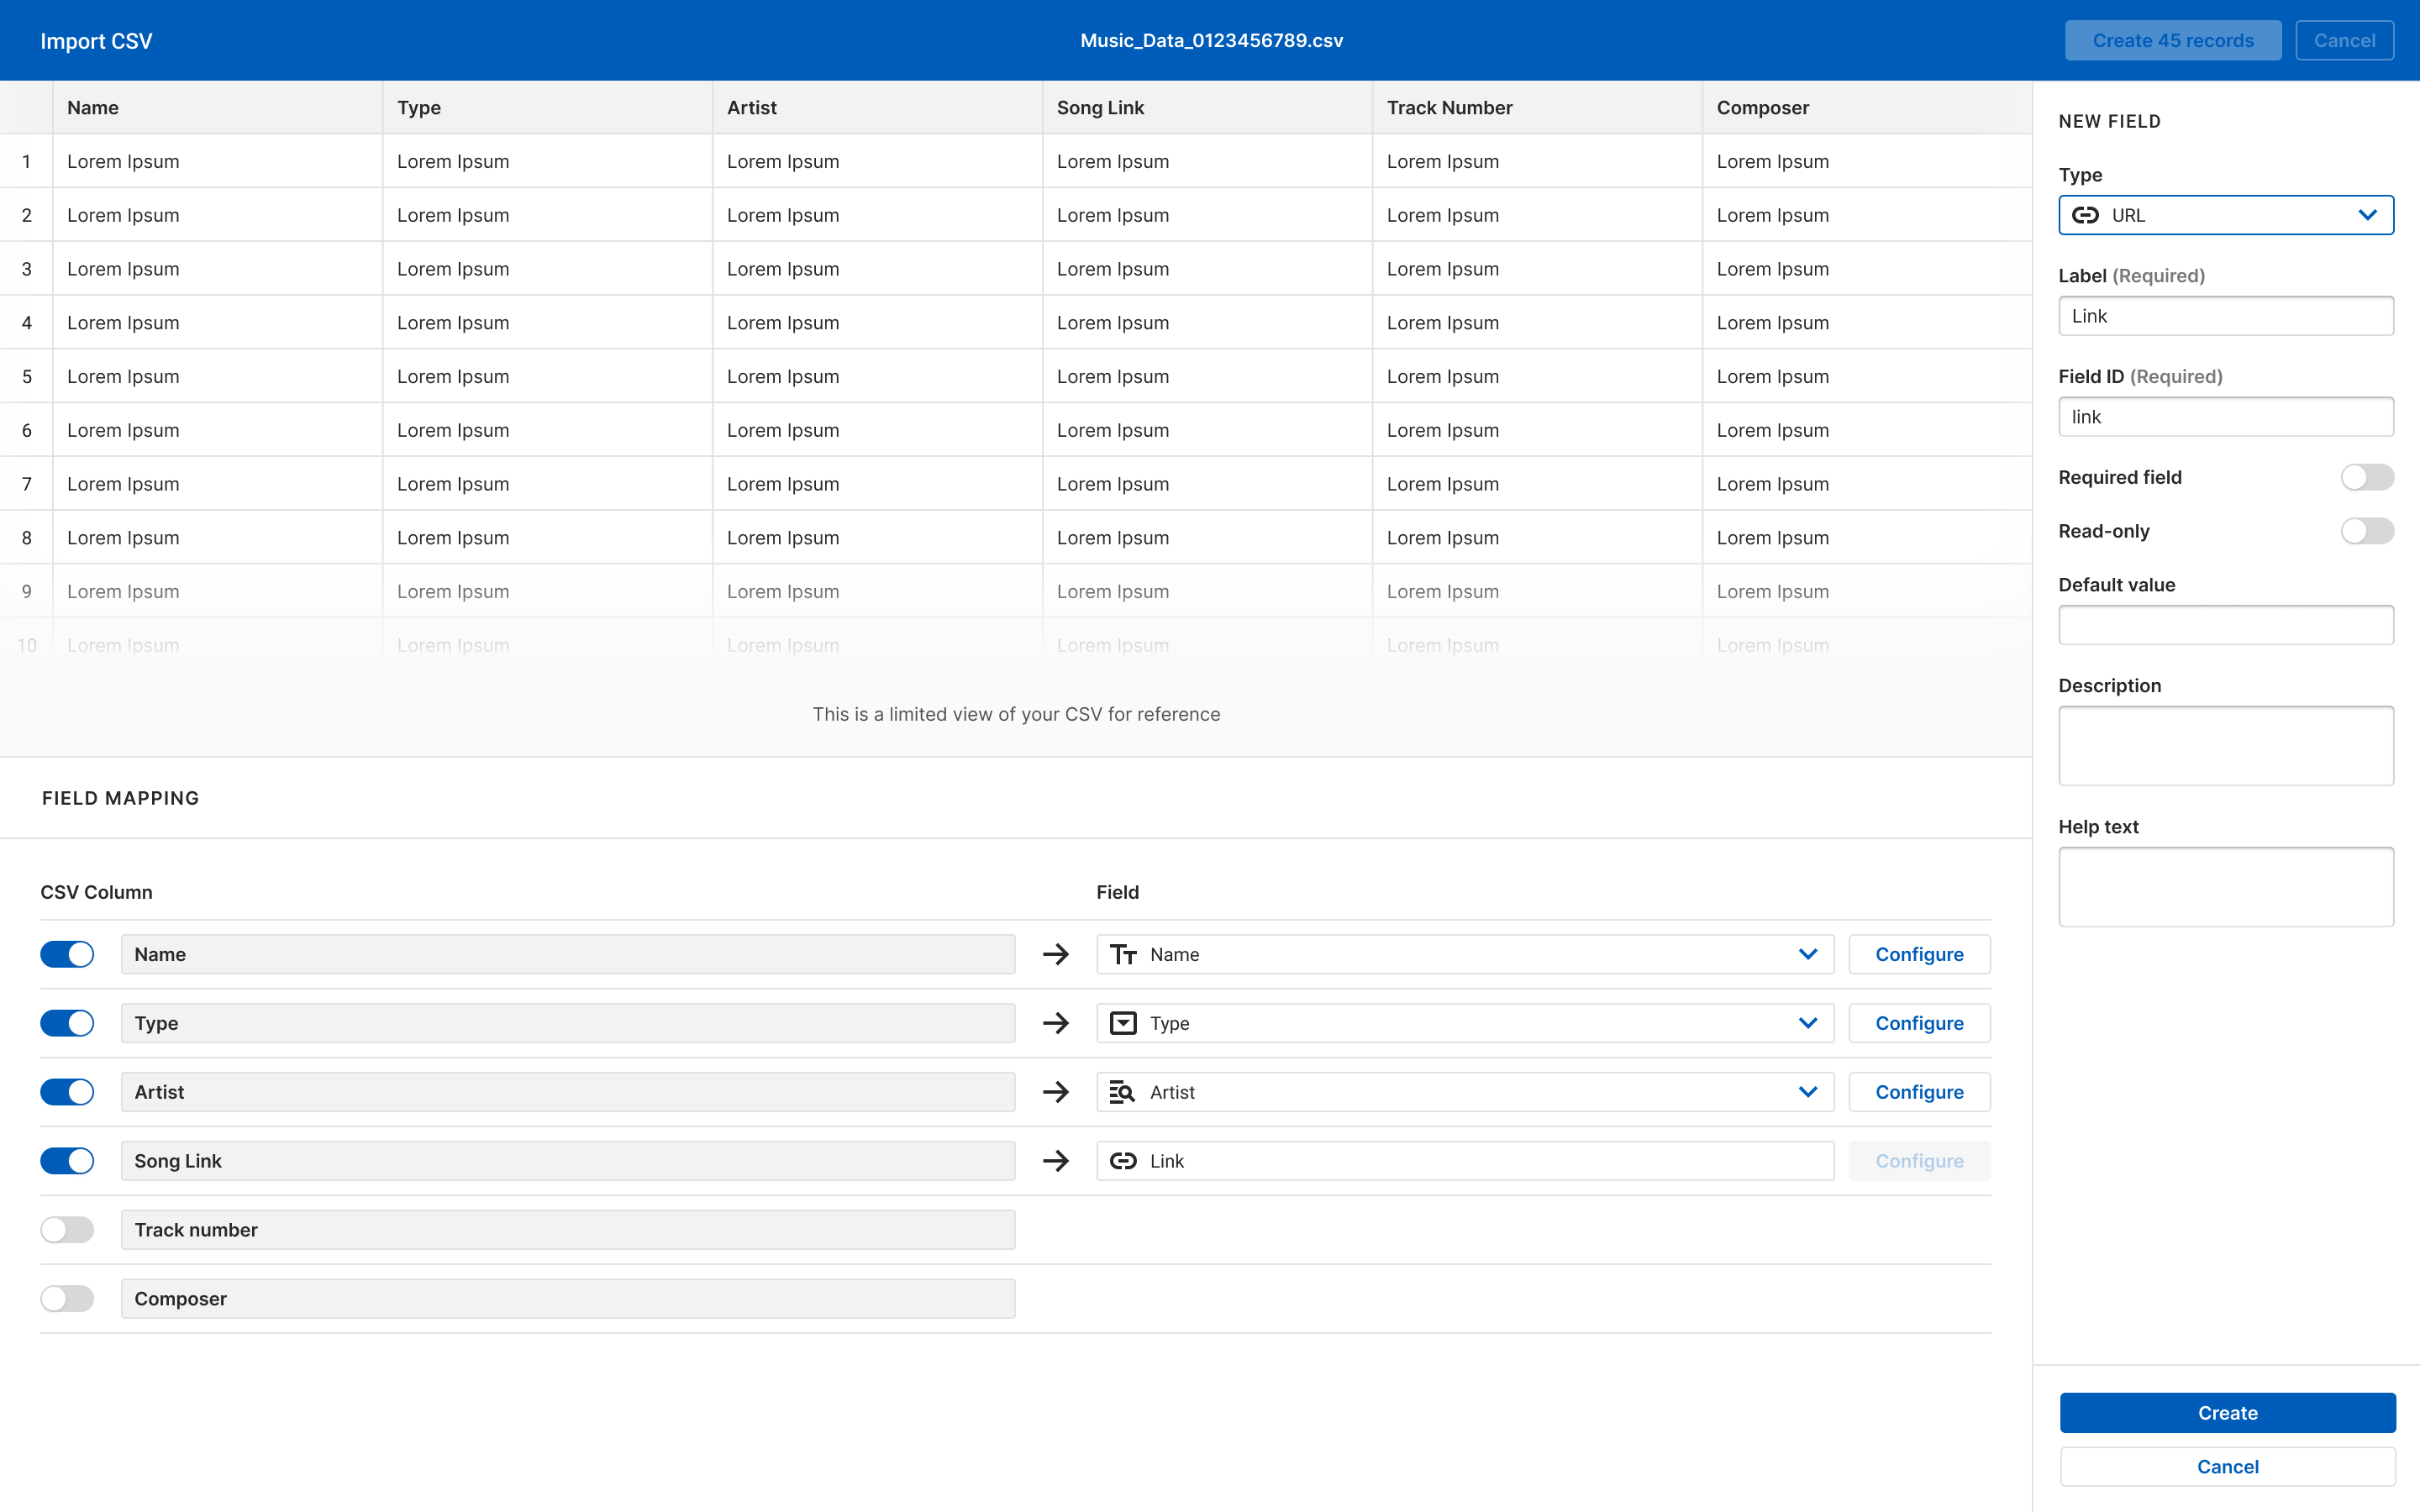Enable the Read-only switch

click(2366, 531)
